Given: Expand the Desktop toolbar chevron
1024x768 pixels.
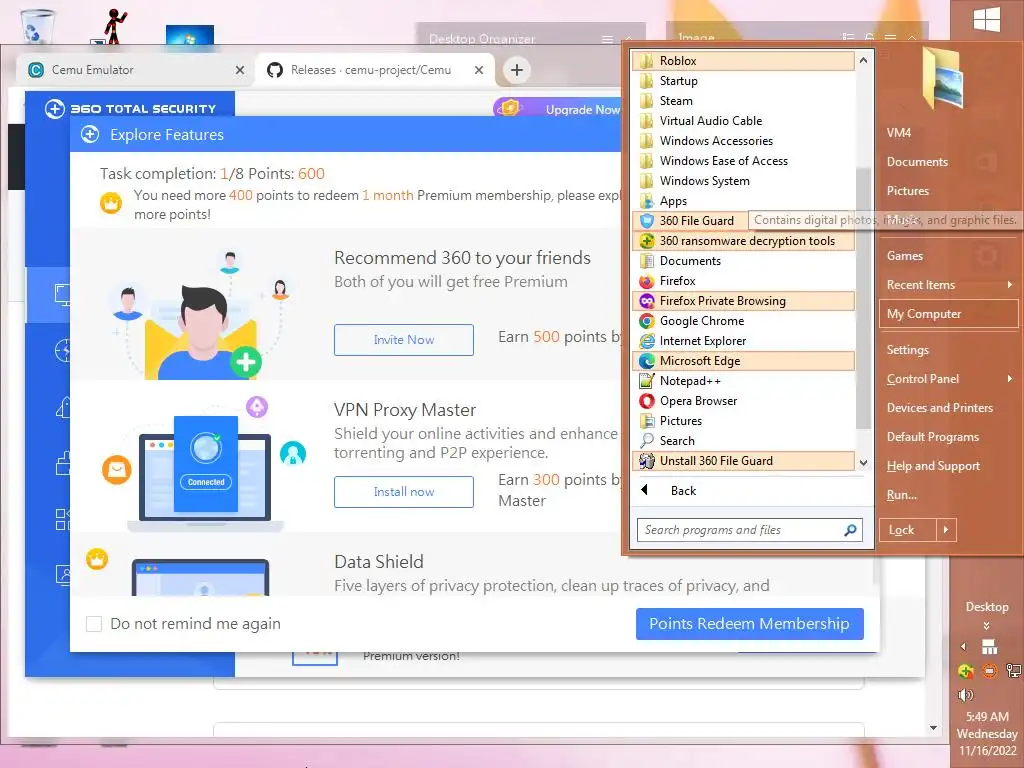Looking at the screenshot, I should [x=987, y=626].
